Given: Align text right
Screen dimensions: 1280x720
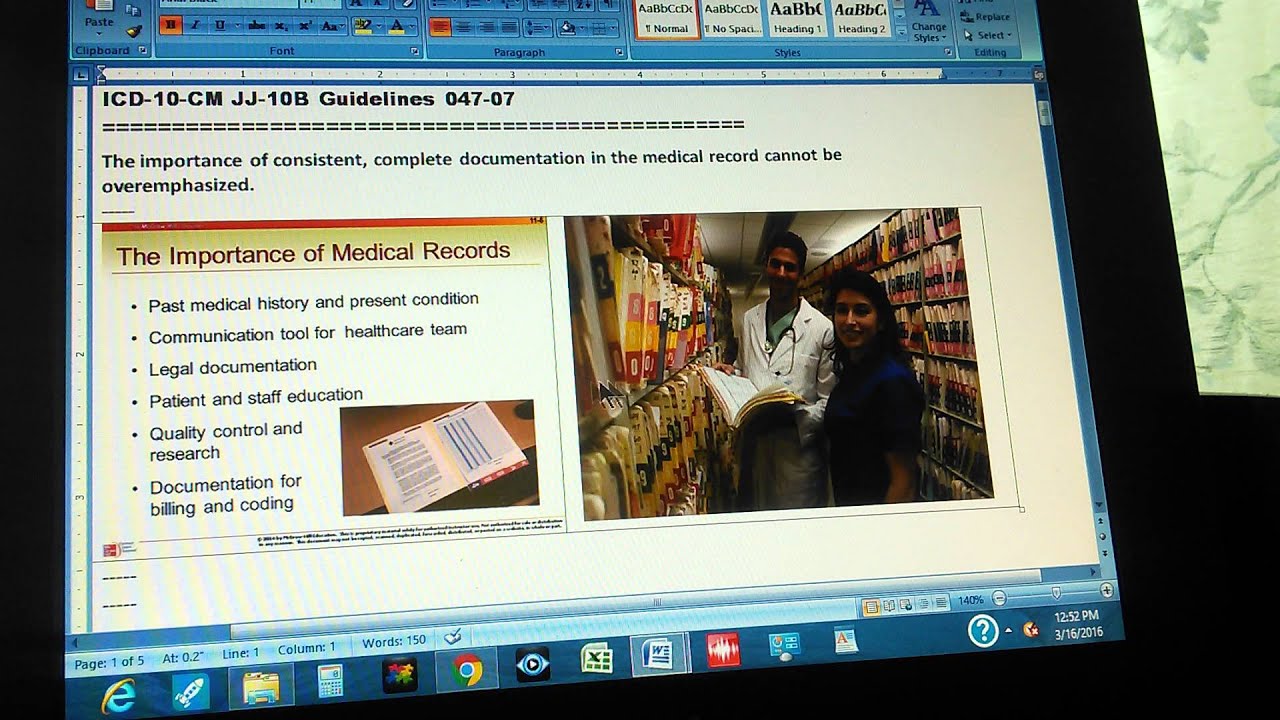Looking at the screenshot, I should (x=486, y=27).
